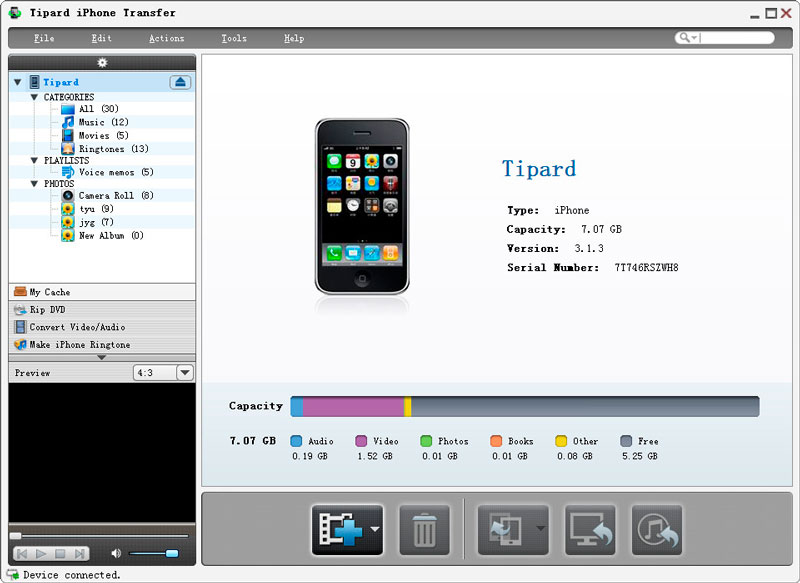This screenshot has width=800, height=583.
Task: Open the 4:3 aspect ratio dropdown
Action: (184, 373)
